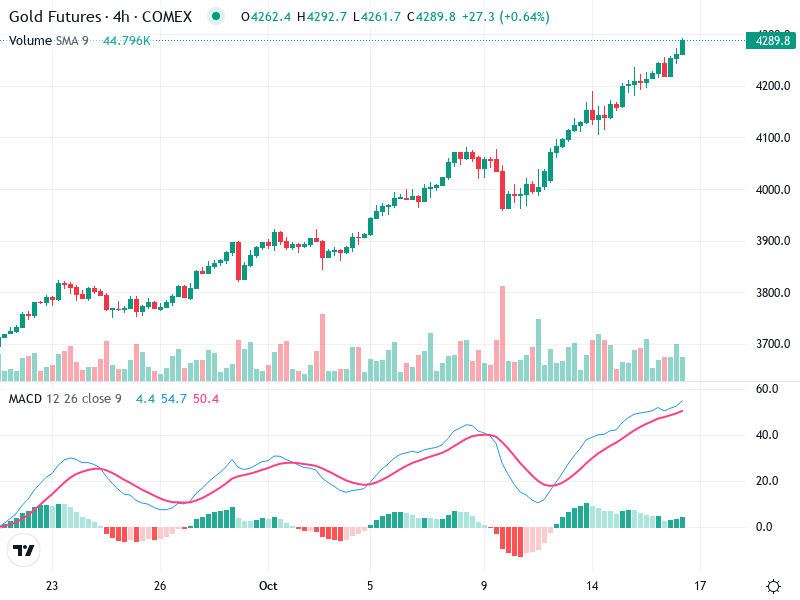Click the latest green candlestick

coord(683,46)
